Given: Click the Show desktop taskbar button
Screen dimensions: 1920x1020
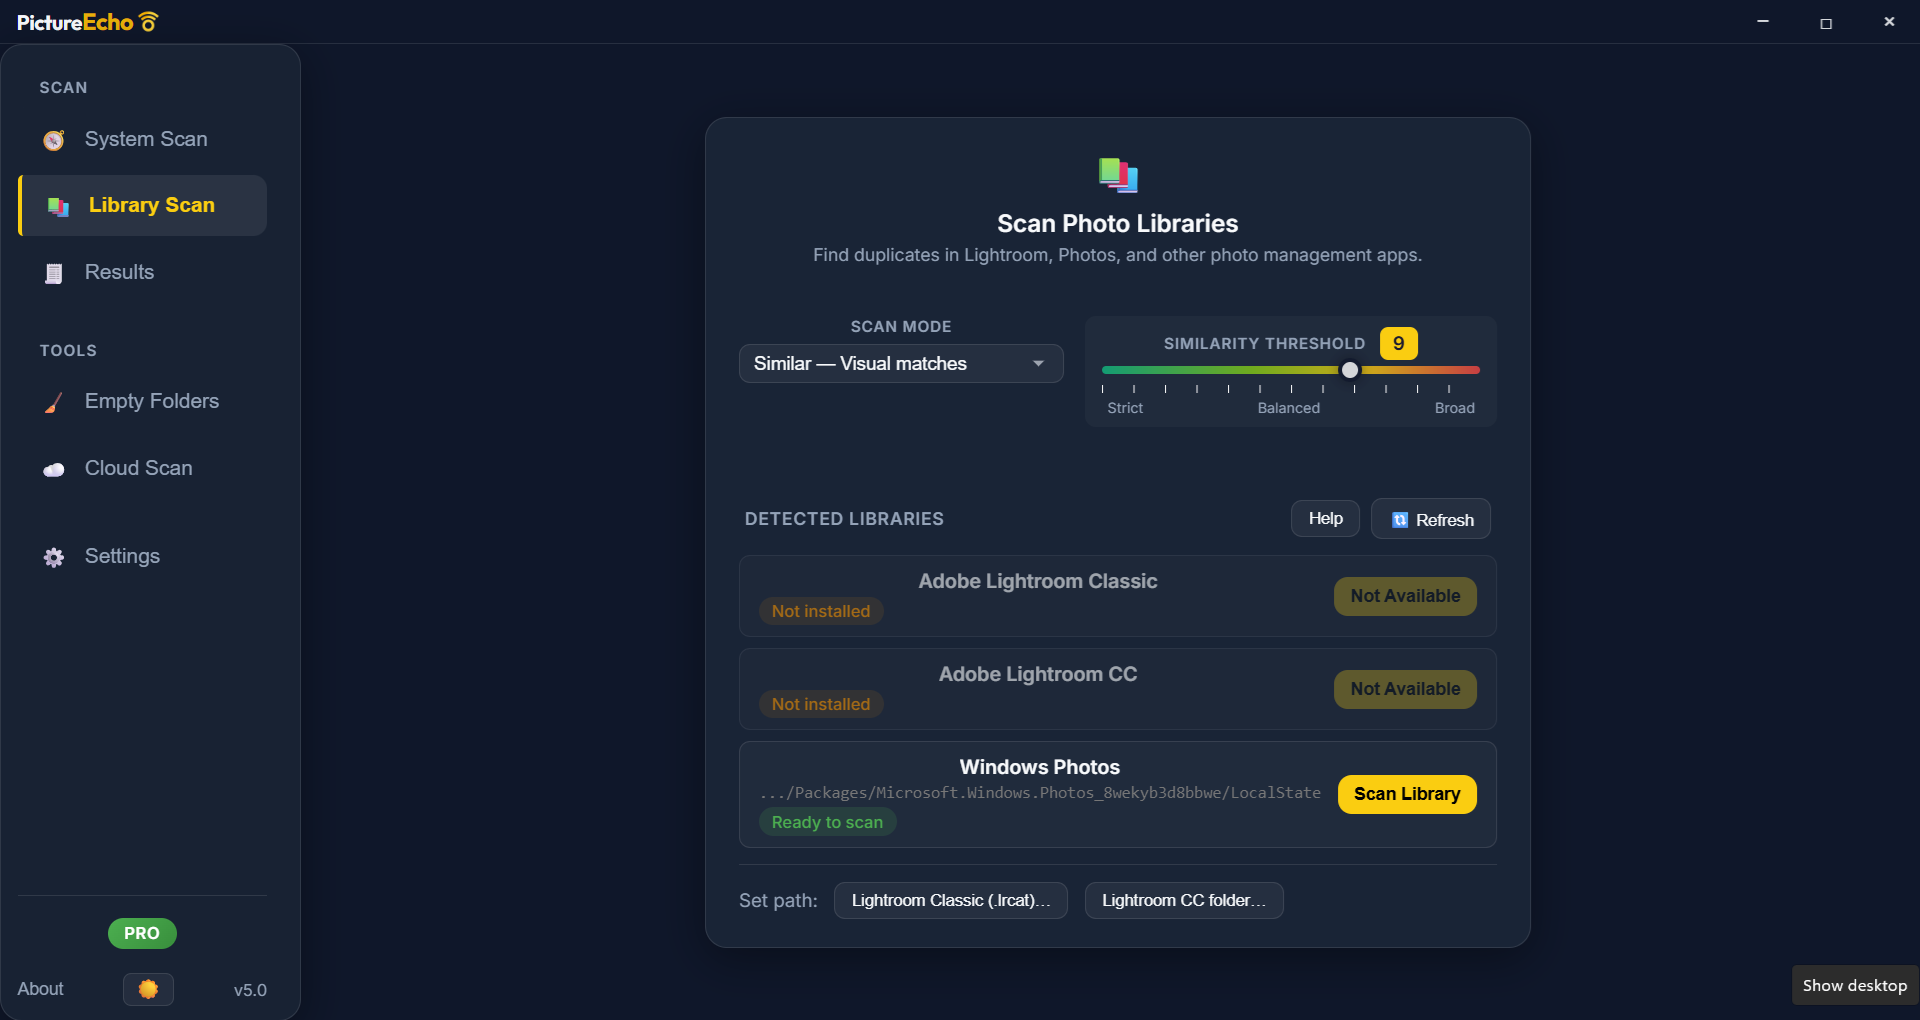Looking at the screenshot, I should [1853, 985].
